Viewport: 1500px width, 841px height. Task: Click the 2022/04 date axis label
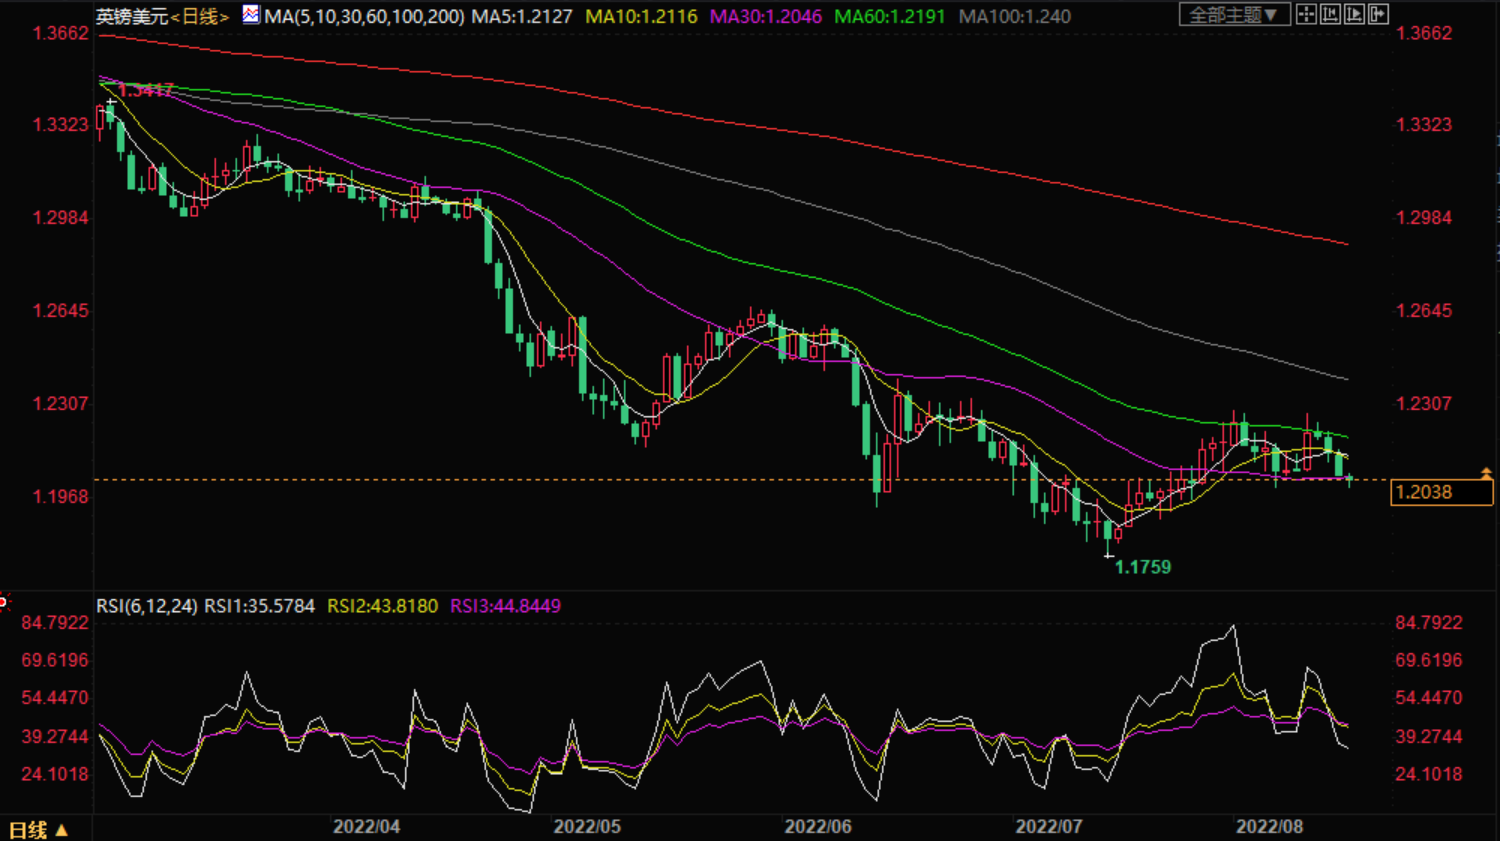[366, 827]
